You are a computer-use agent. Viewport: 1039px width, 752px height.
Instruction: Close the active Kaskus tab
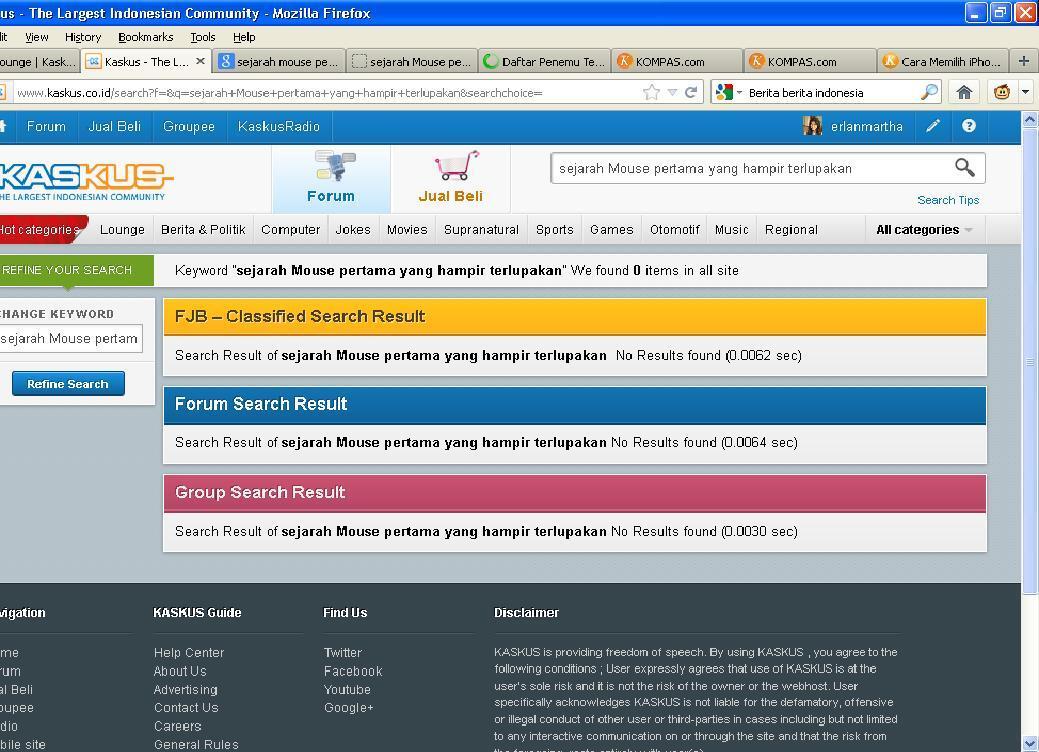point(201,61)
